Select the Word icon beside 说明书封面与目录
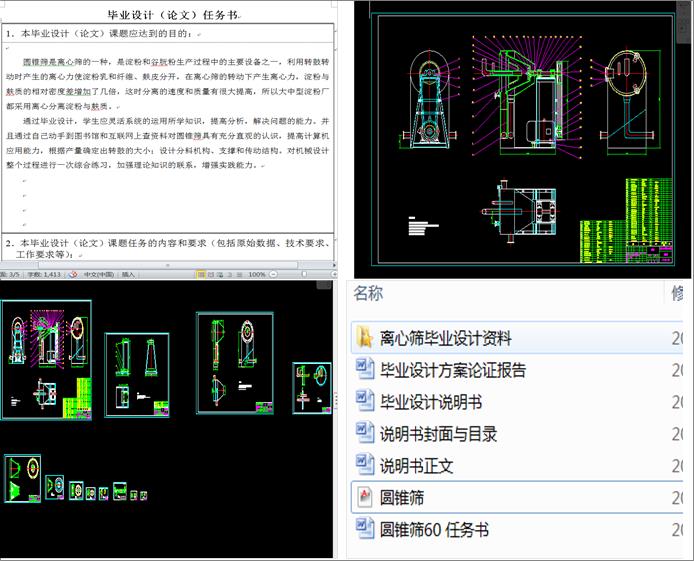The image size is (694, 561). pyautogui.click(x=365, y=433)
